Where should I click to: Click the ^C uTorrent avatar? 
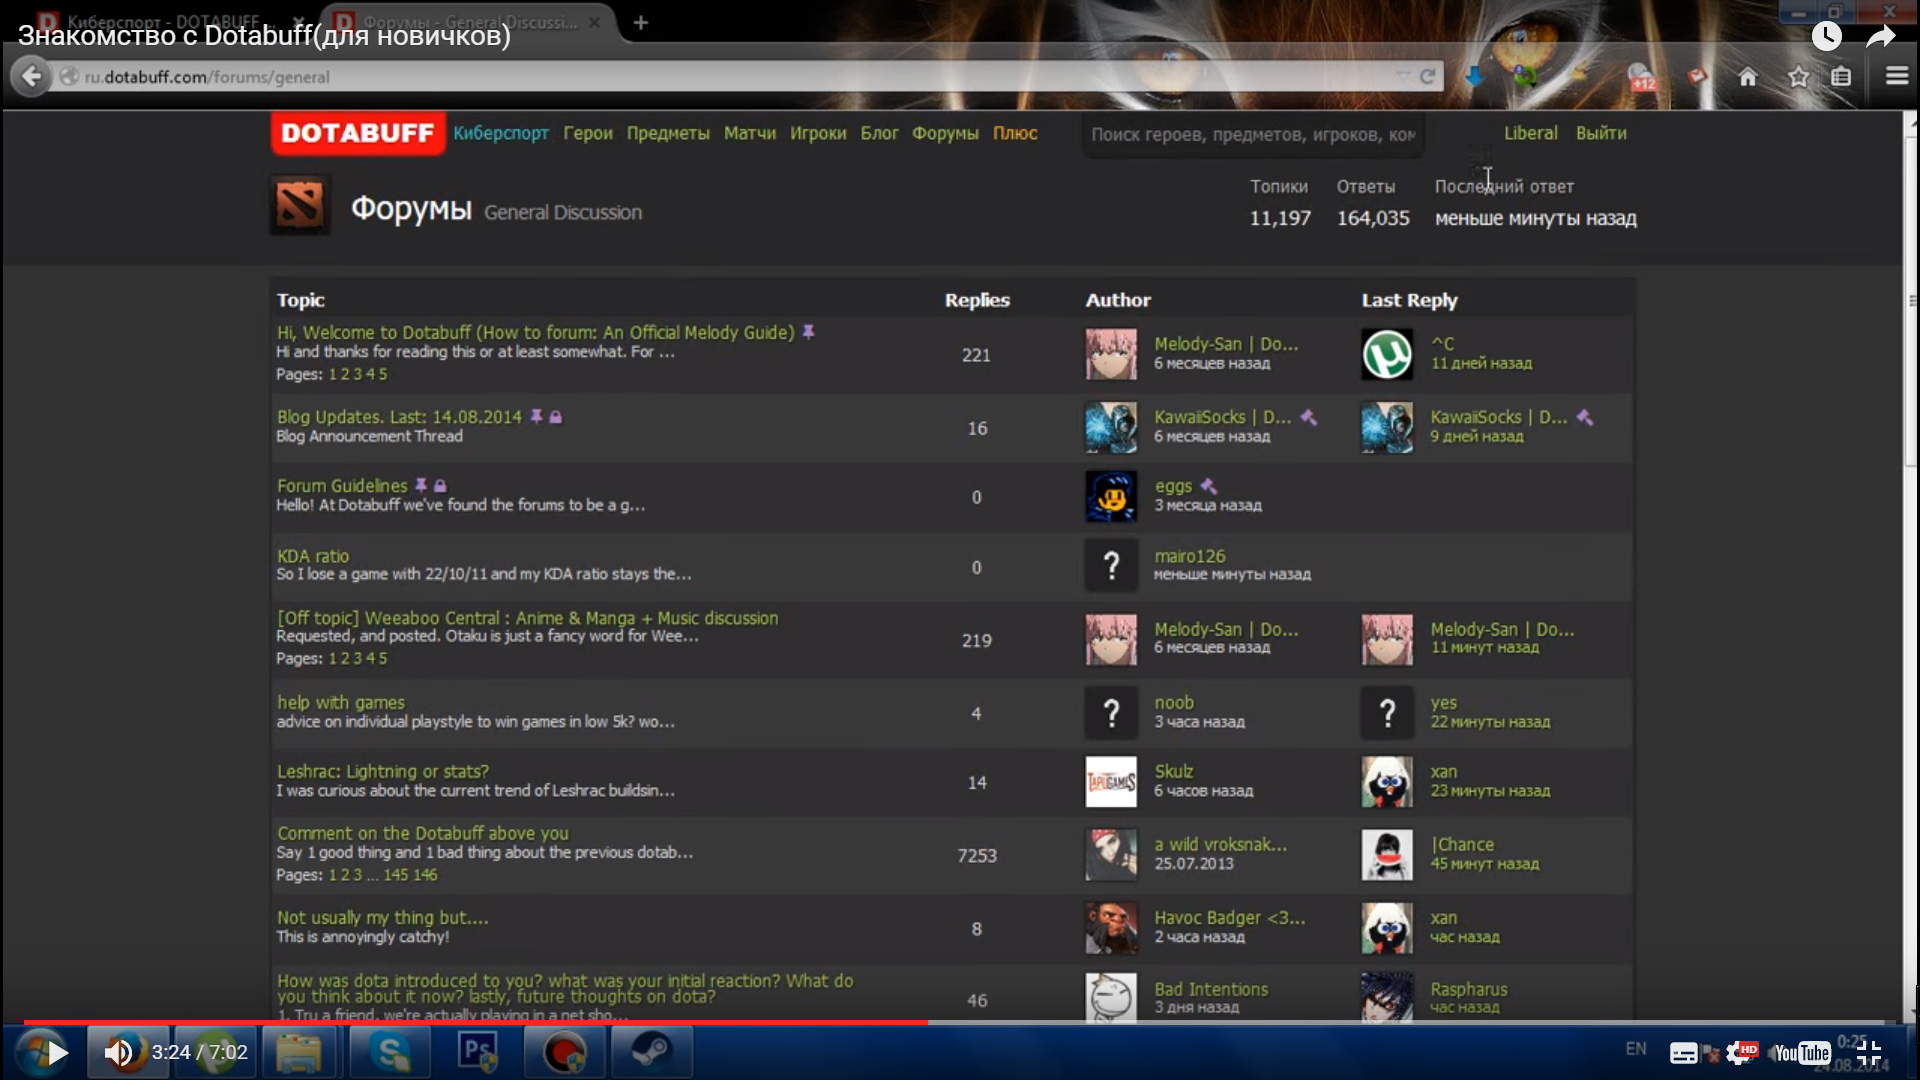coord(1387,355)
